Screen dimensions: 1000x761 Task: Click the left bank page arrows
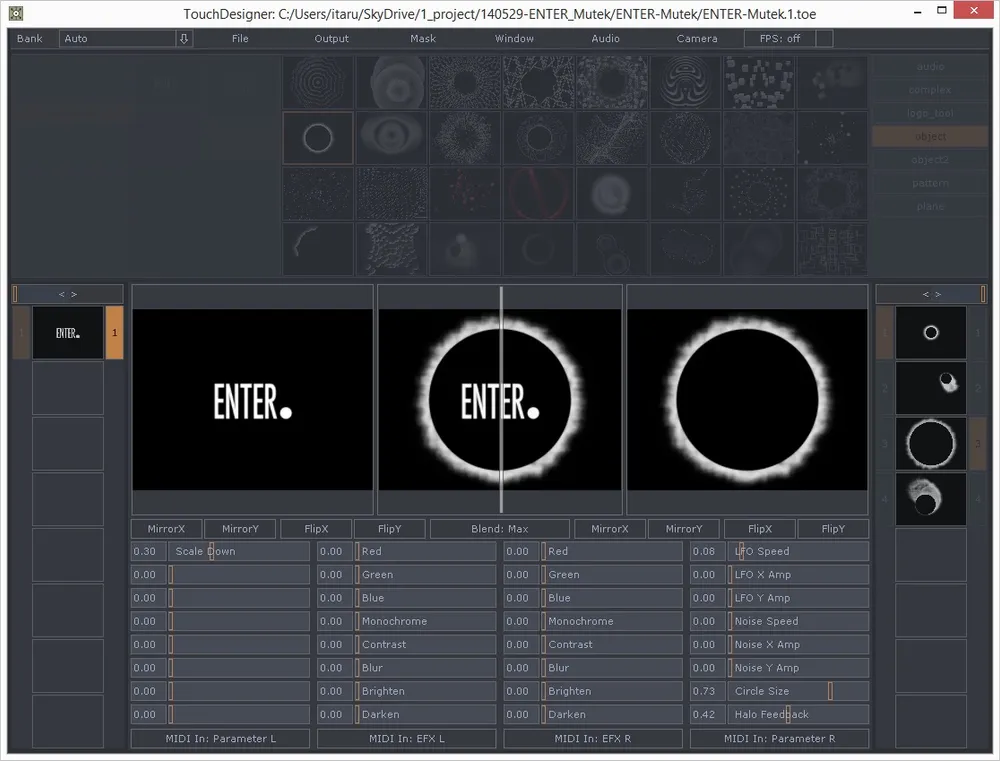[x=68, y=294]
